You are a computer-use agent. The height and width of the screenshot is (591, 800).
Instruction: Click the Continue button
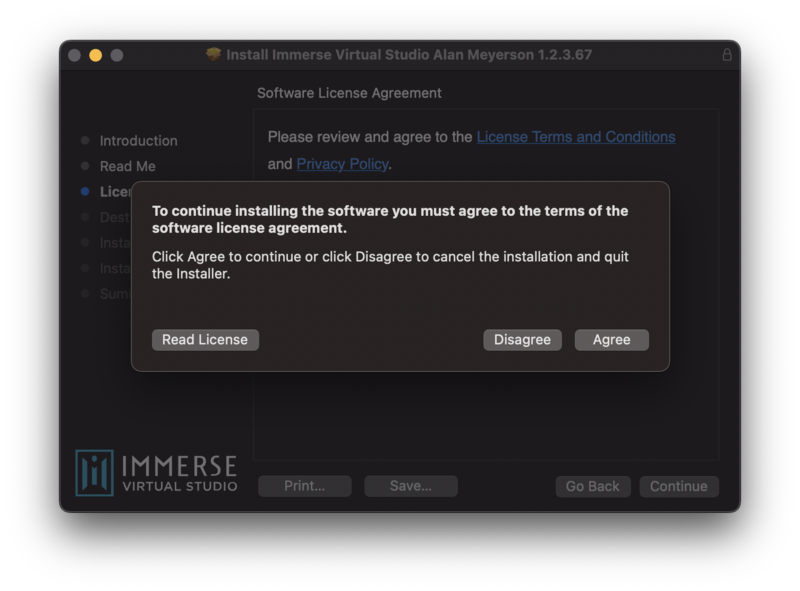[x=679, y=486]
